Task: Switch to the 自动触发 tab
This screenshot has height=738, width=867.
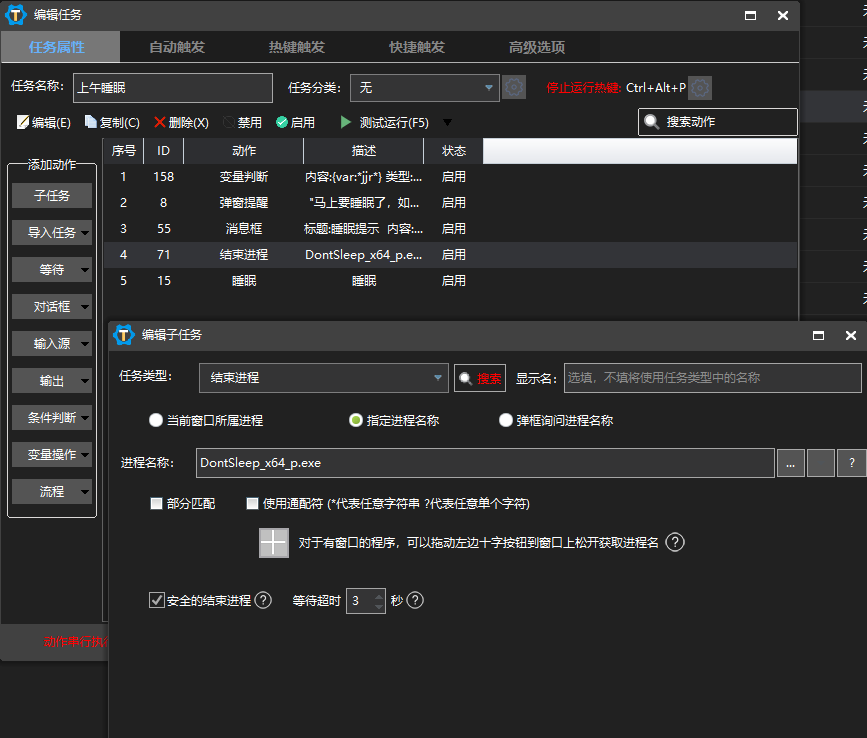Action: pyautogui.click(x=177, y=47)
